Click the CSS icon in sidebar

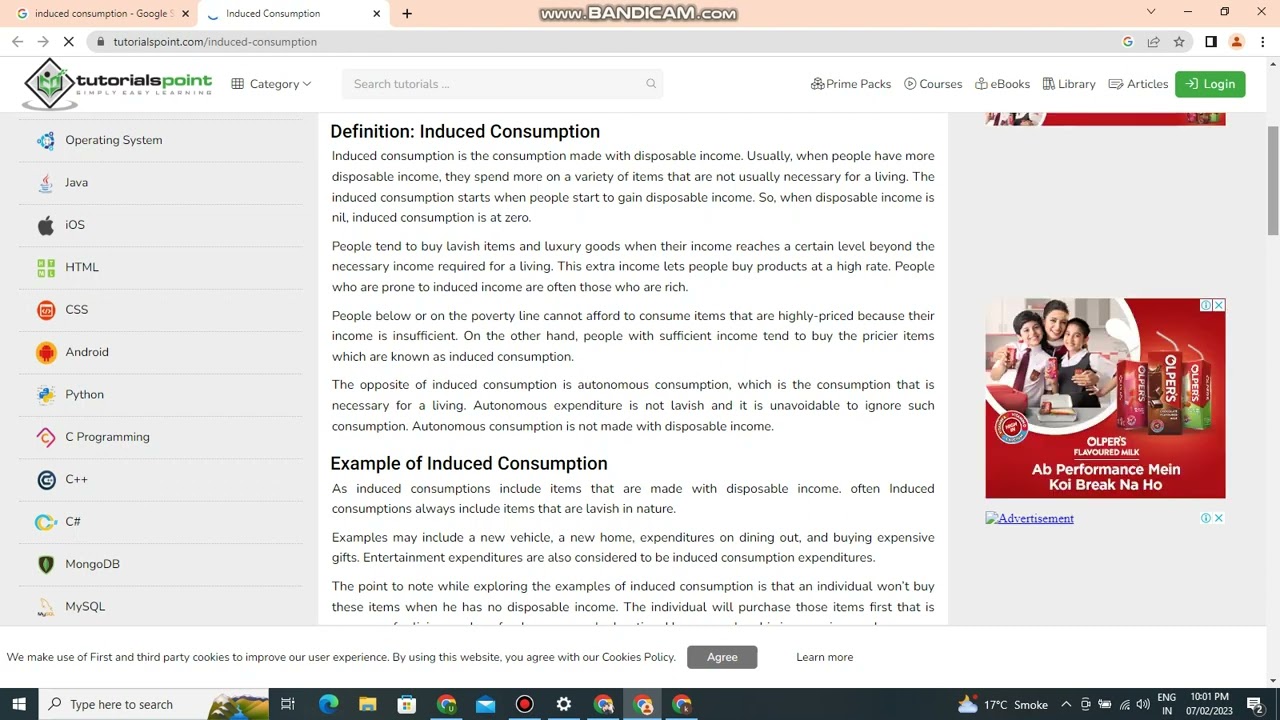(46, 310)
